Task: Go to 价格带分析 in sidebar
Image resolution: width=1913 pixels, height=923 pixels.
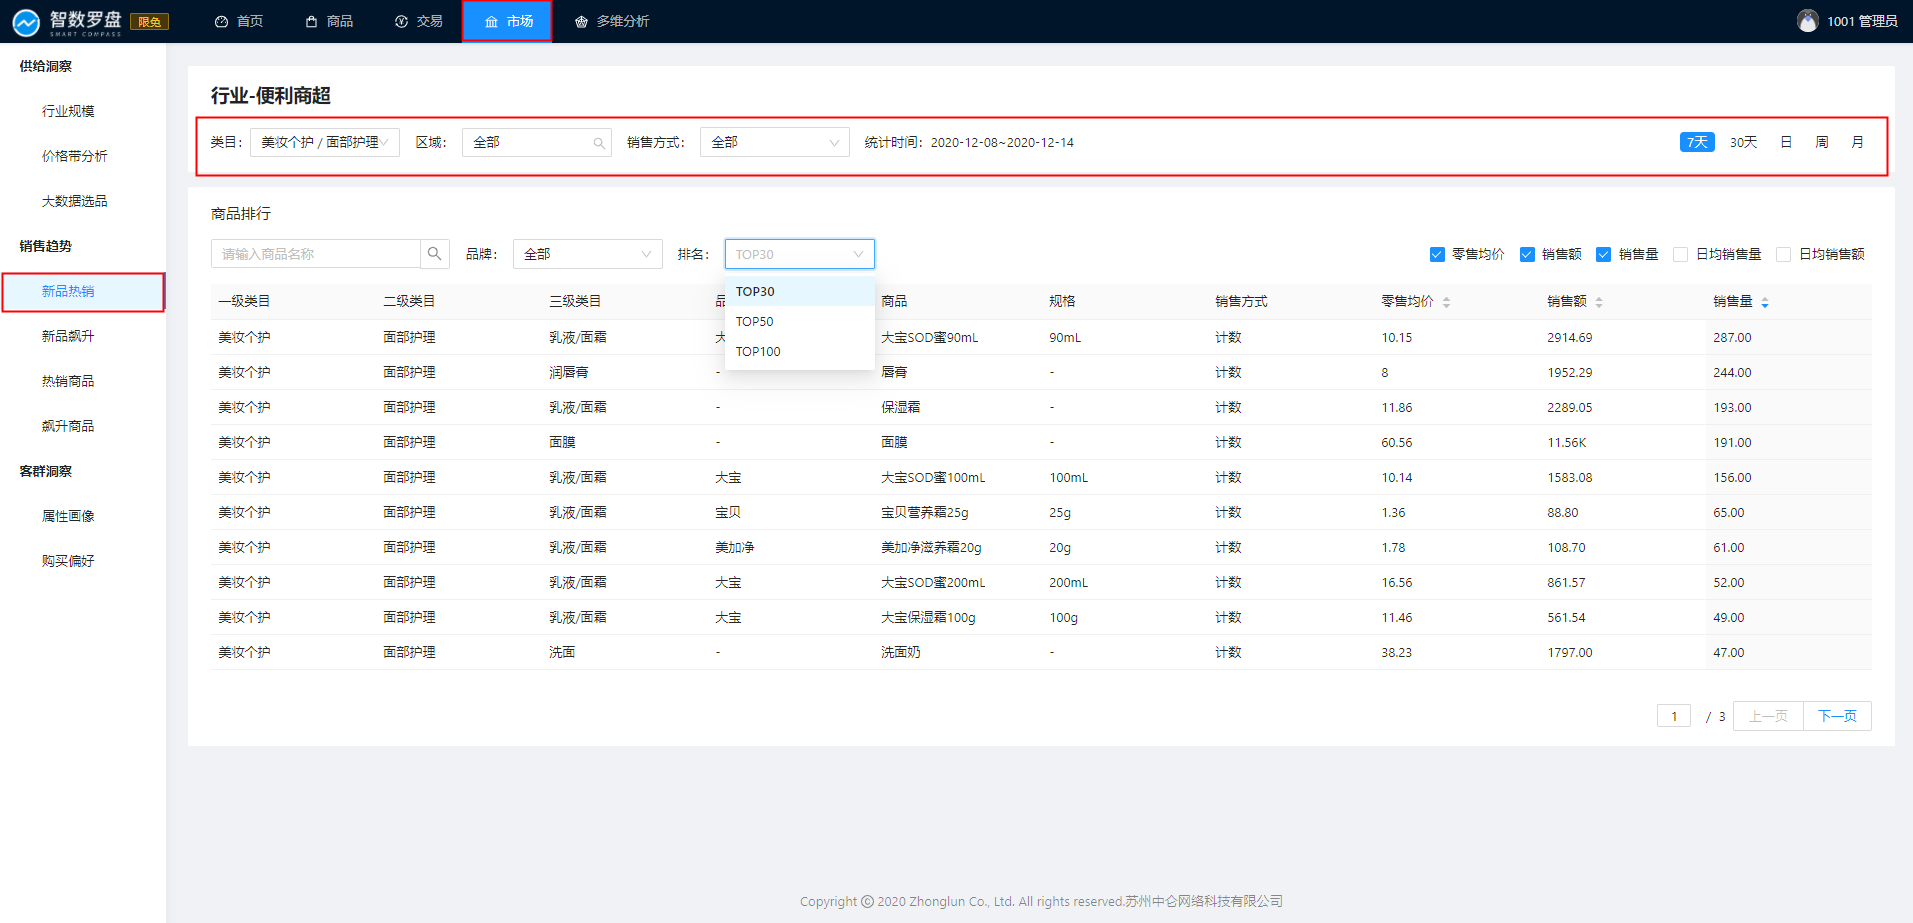Action: pyautogui.click(x=74, y=156)
